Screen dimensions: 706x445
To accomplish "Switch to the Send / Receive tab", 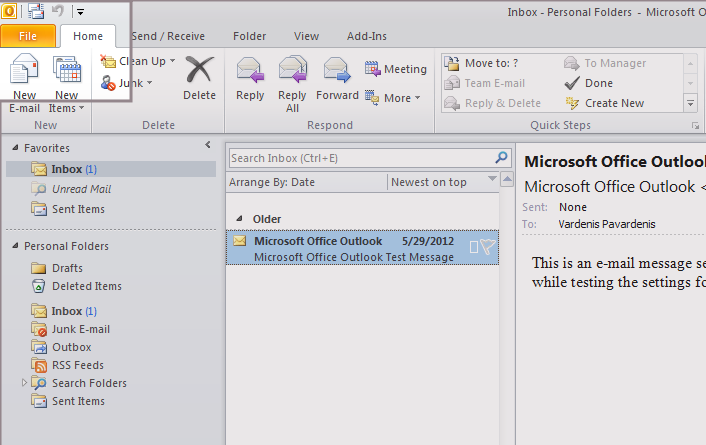I will [x=168, y=36].
